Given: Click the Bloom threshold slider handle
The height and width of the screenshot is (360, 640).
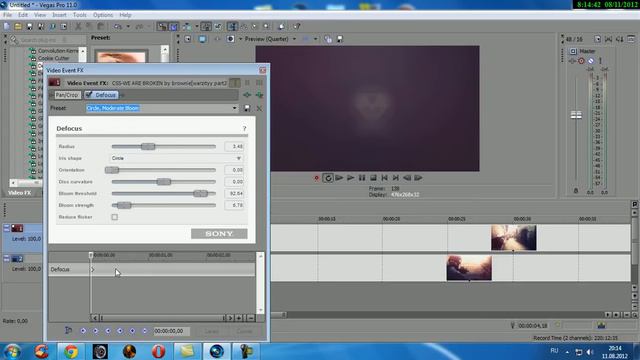Looking at the screenshot, I should pyautogui.click(x=200, y=193).
